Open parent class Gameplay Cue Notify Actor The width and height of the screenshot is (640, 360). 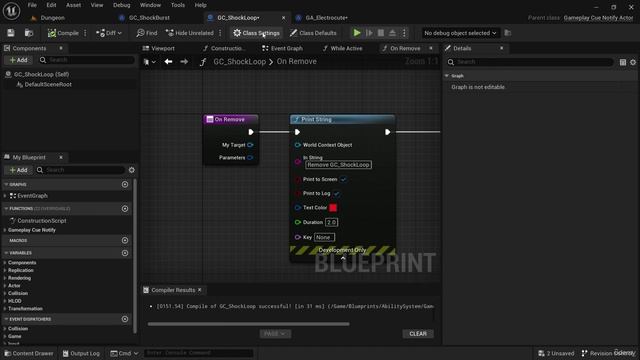click(598, 18)
